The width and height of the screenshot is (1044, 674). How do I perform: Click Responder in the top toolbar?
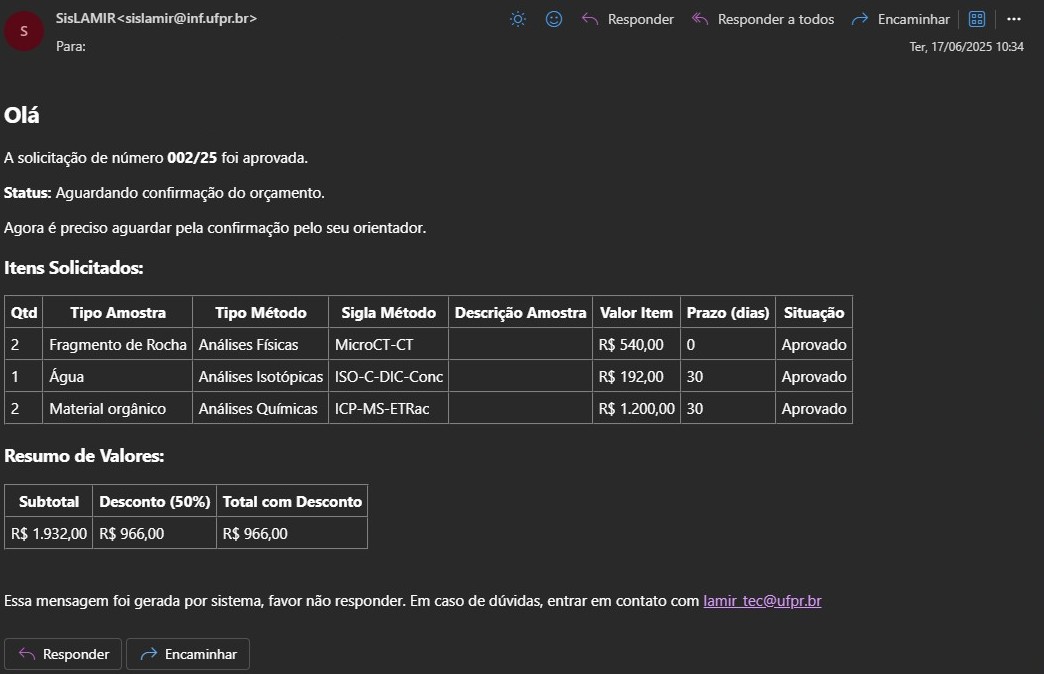click(x=628, y=19)
